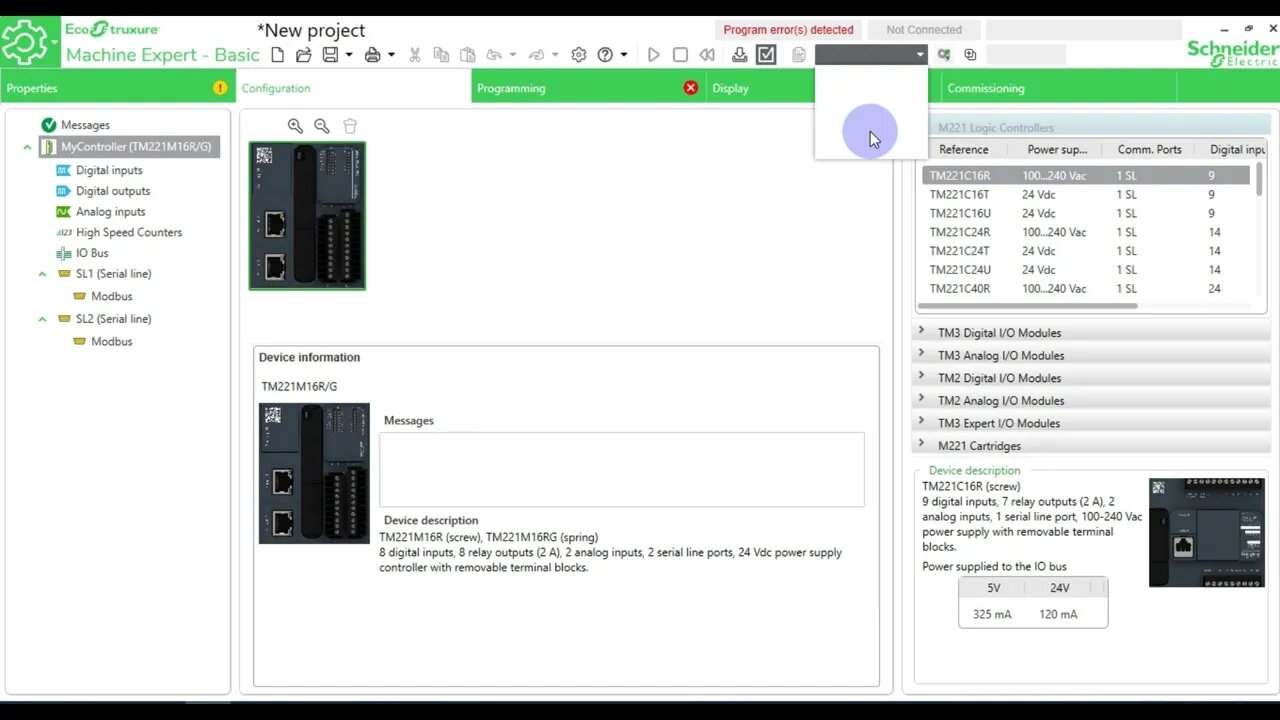Click the print icon

pyautogui.click(x=373, y=55)
